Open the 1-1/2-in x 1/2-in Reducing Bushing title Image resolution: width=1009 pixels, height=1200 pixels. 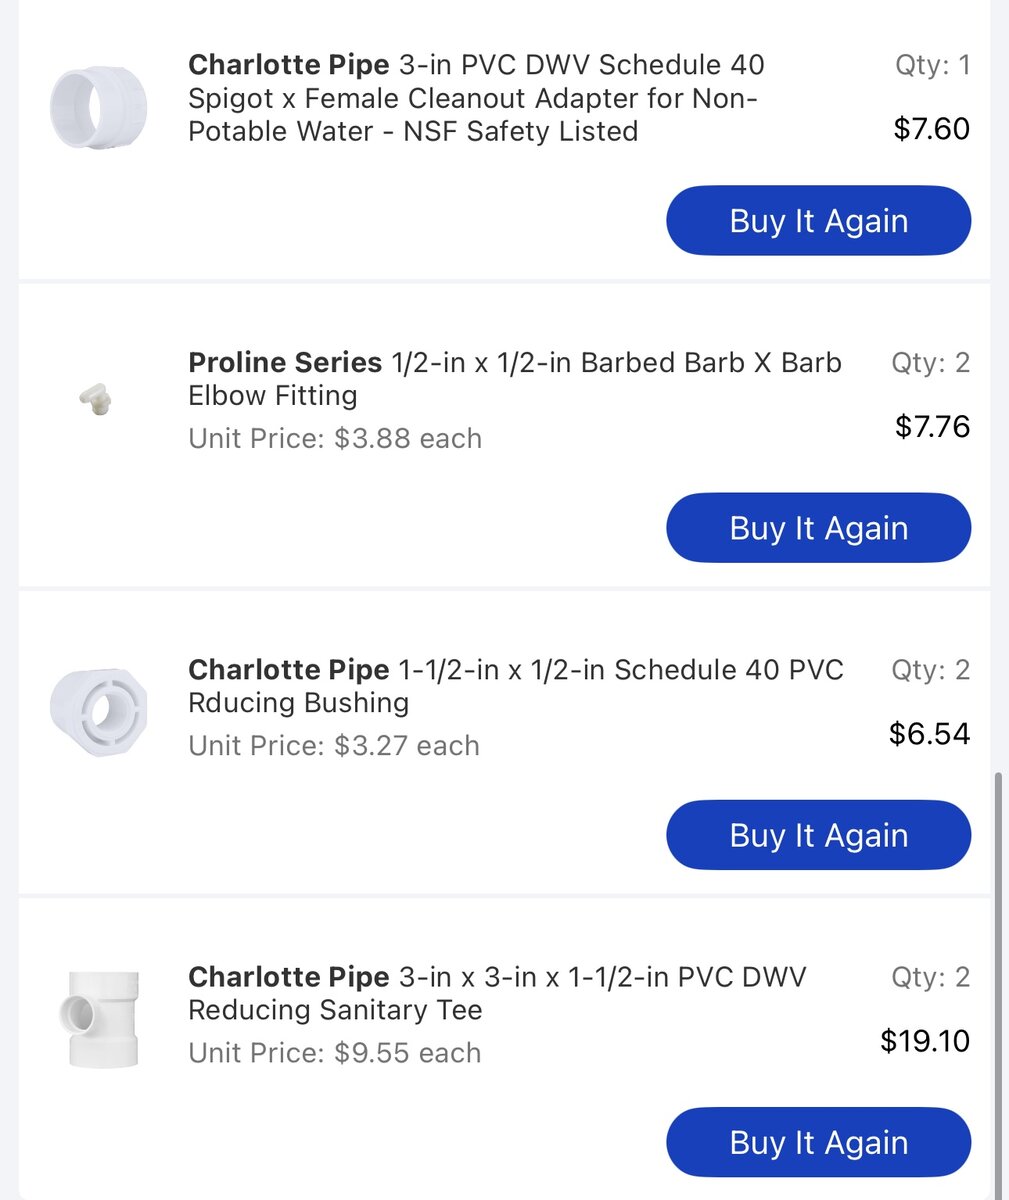[x=516, y=685]
